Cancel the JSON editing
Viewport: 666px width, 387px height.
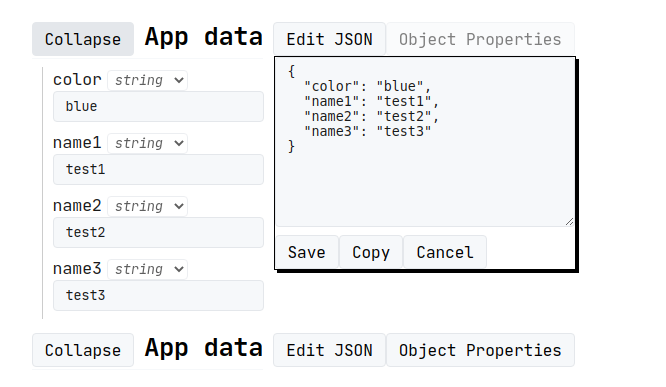[x=445, y=252]
